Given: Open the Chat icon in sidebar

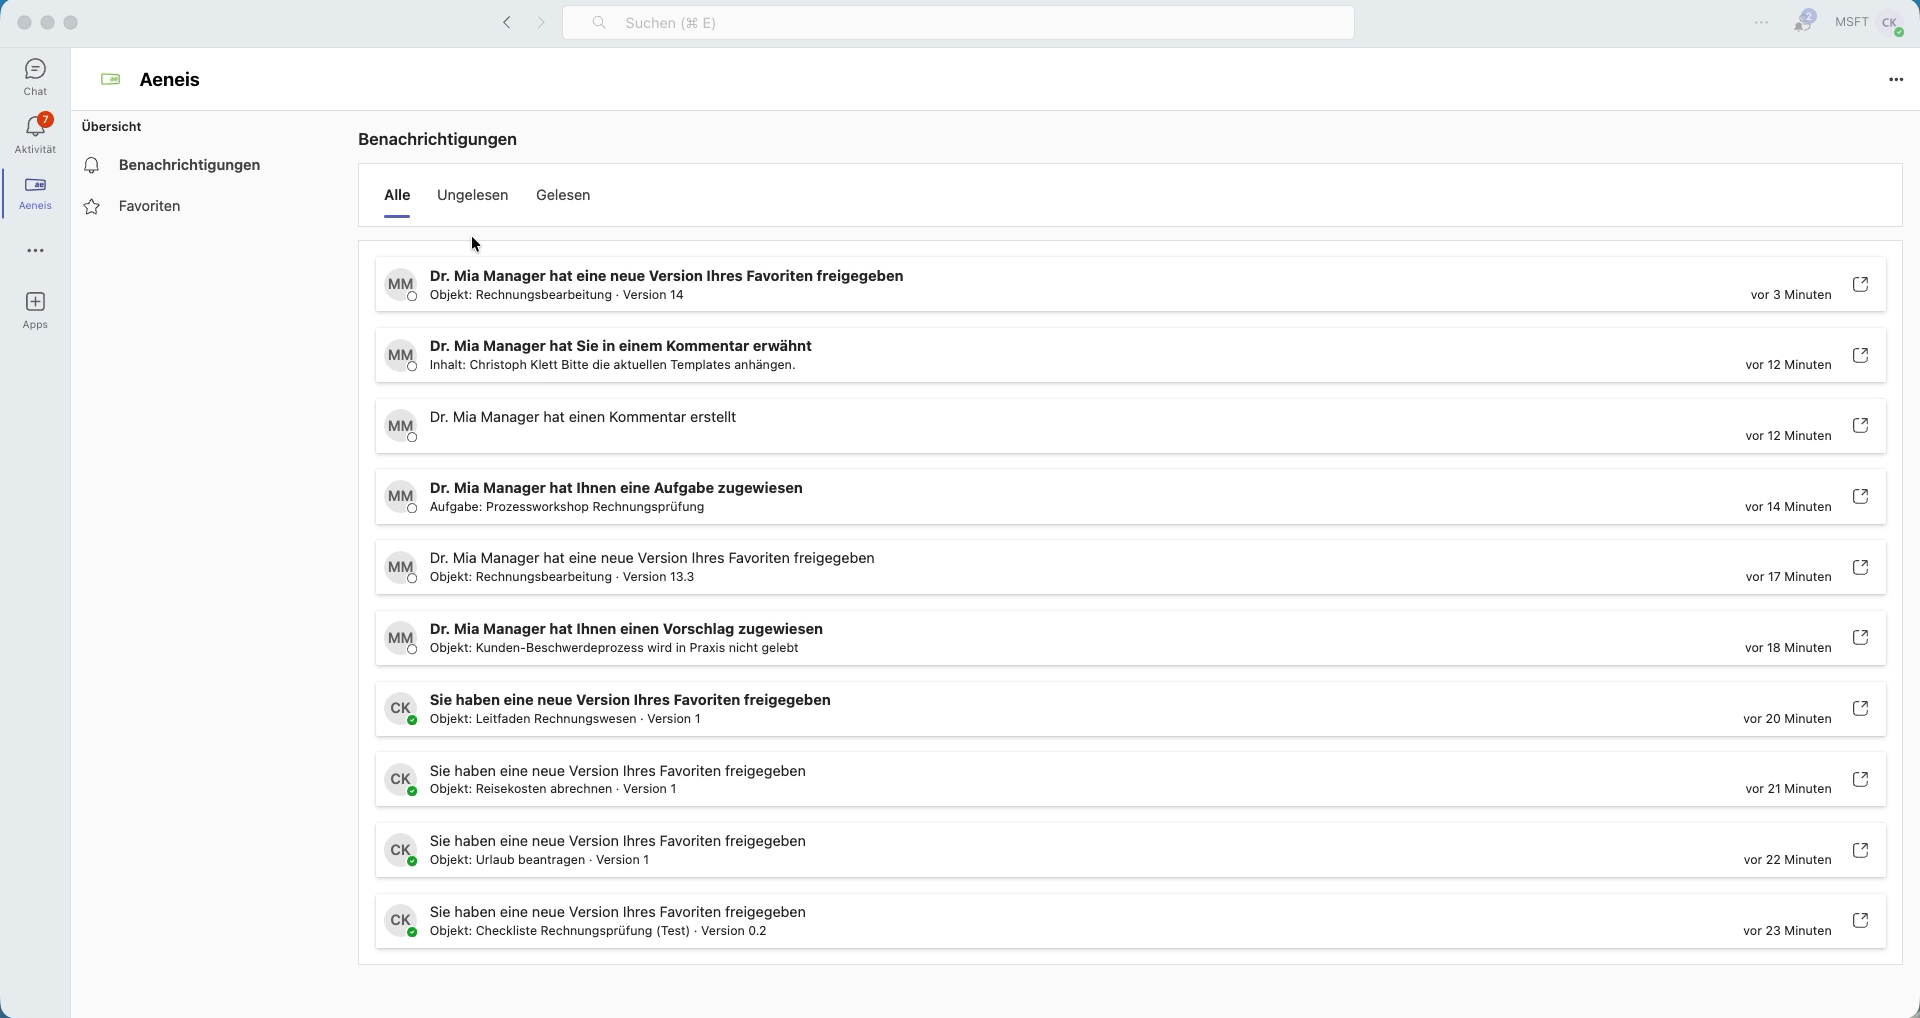Looking at the screenshot, I should coord(35,77).
